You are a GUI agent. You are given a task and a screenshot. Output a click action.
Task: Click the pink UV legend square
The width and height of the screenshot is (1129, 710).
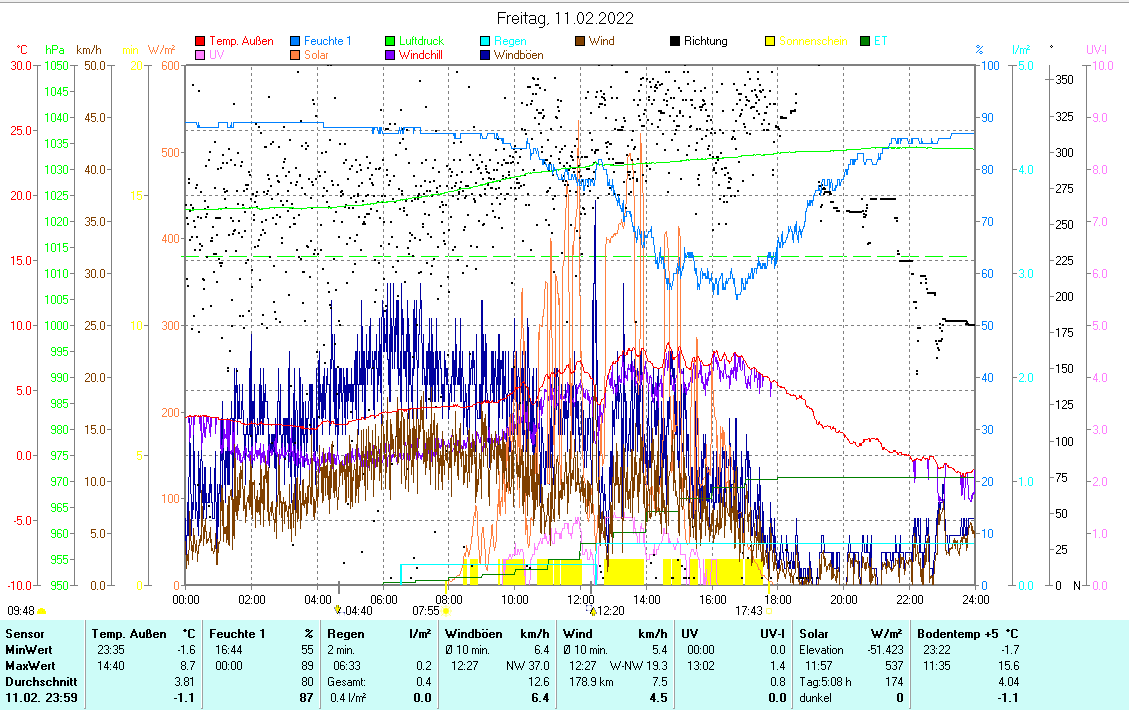coord(200,55)
